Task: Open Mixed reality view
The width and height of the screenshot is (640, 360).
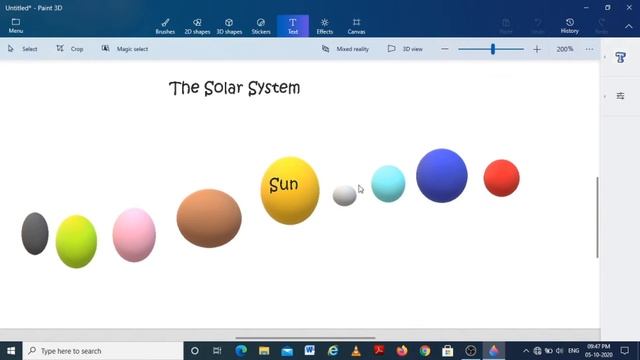Action: point(345,49)
